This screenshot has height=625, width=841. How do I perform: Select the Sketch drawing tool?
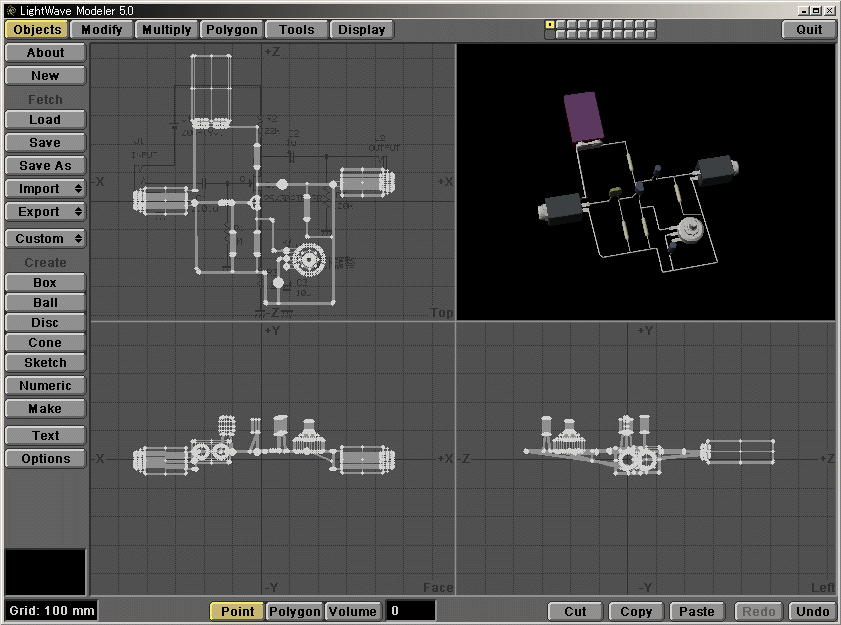tap(45, 363)
